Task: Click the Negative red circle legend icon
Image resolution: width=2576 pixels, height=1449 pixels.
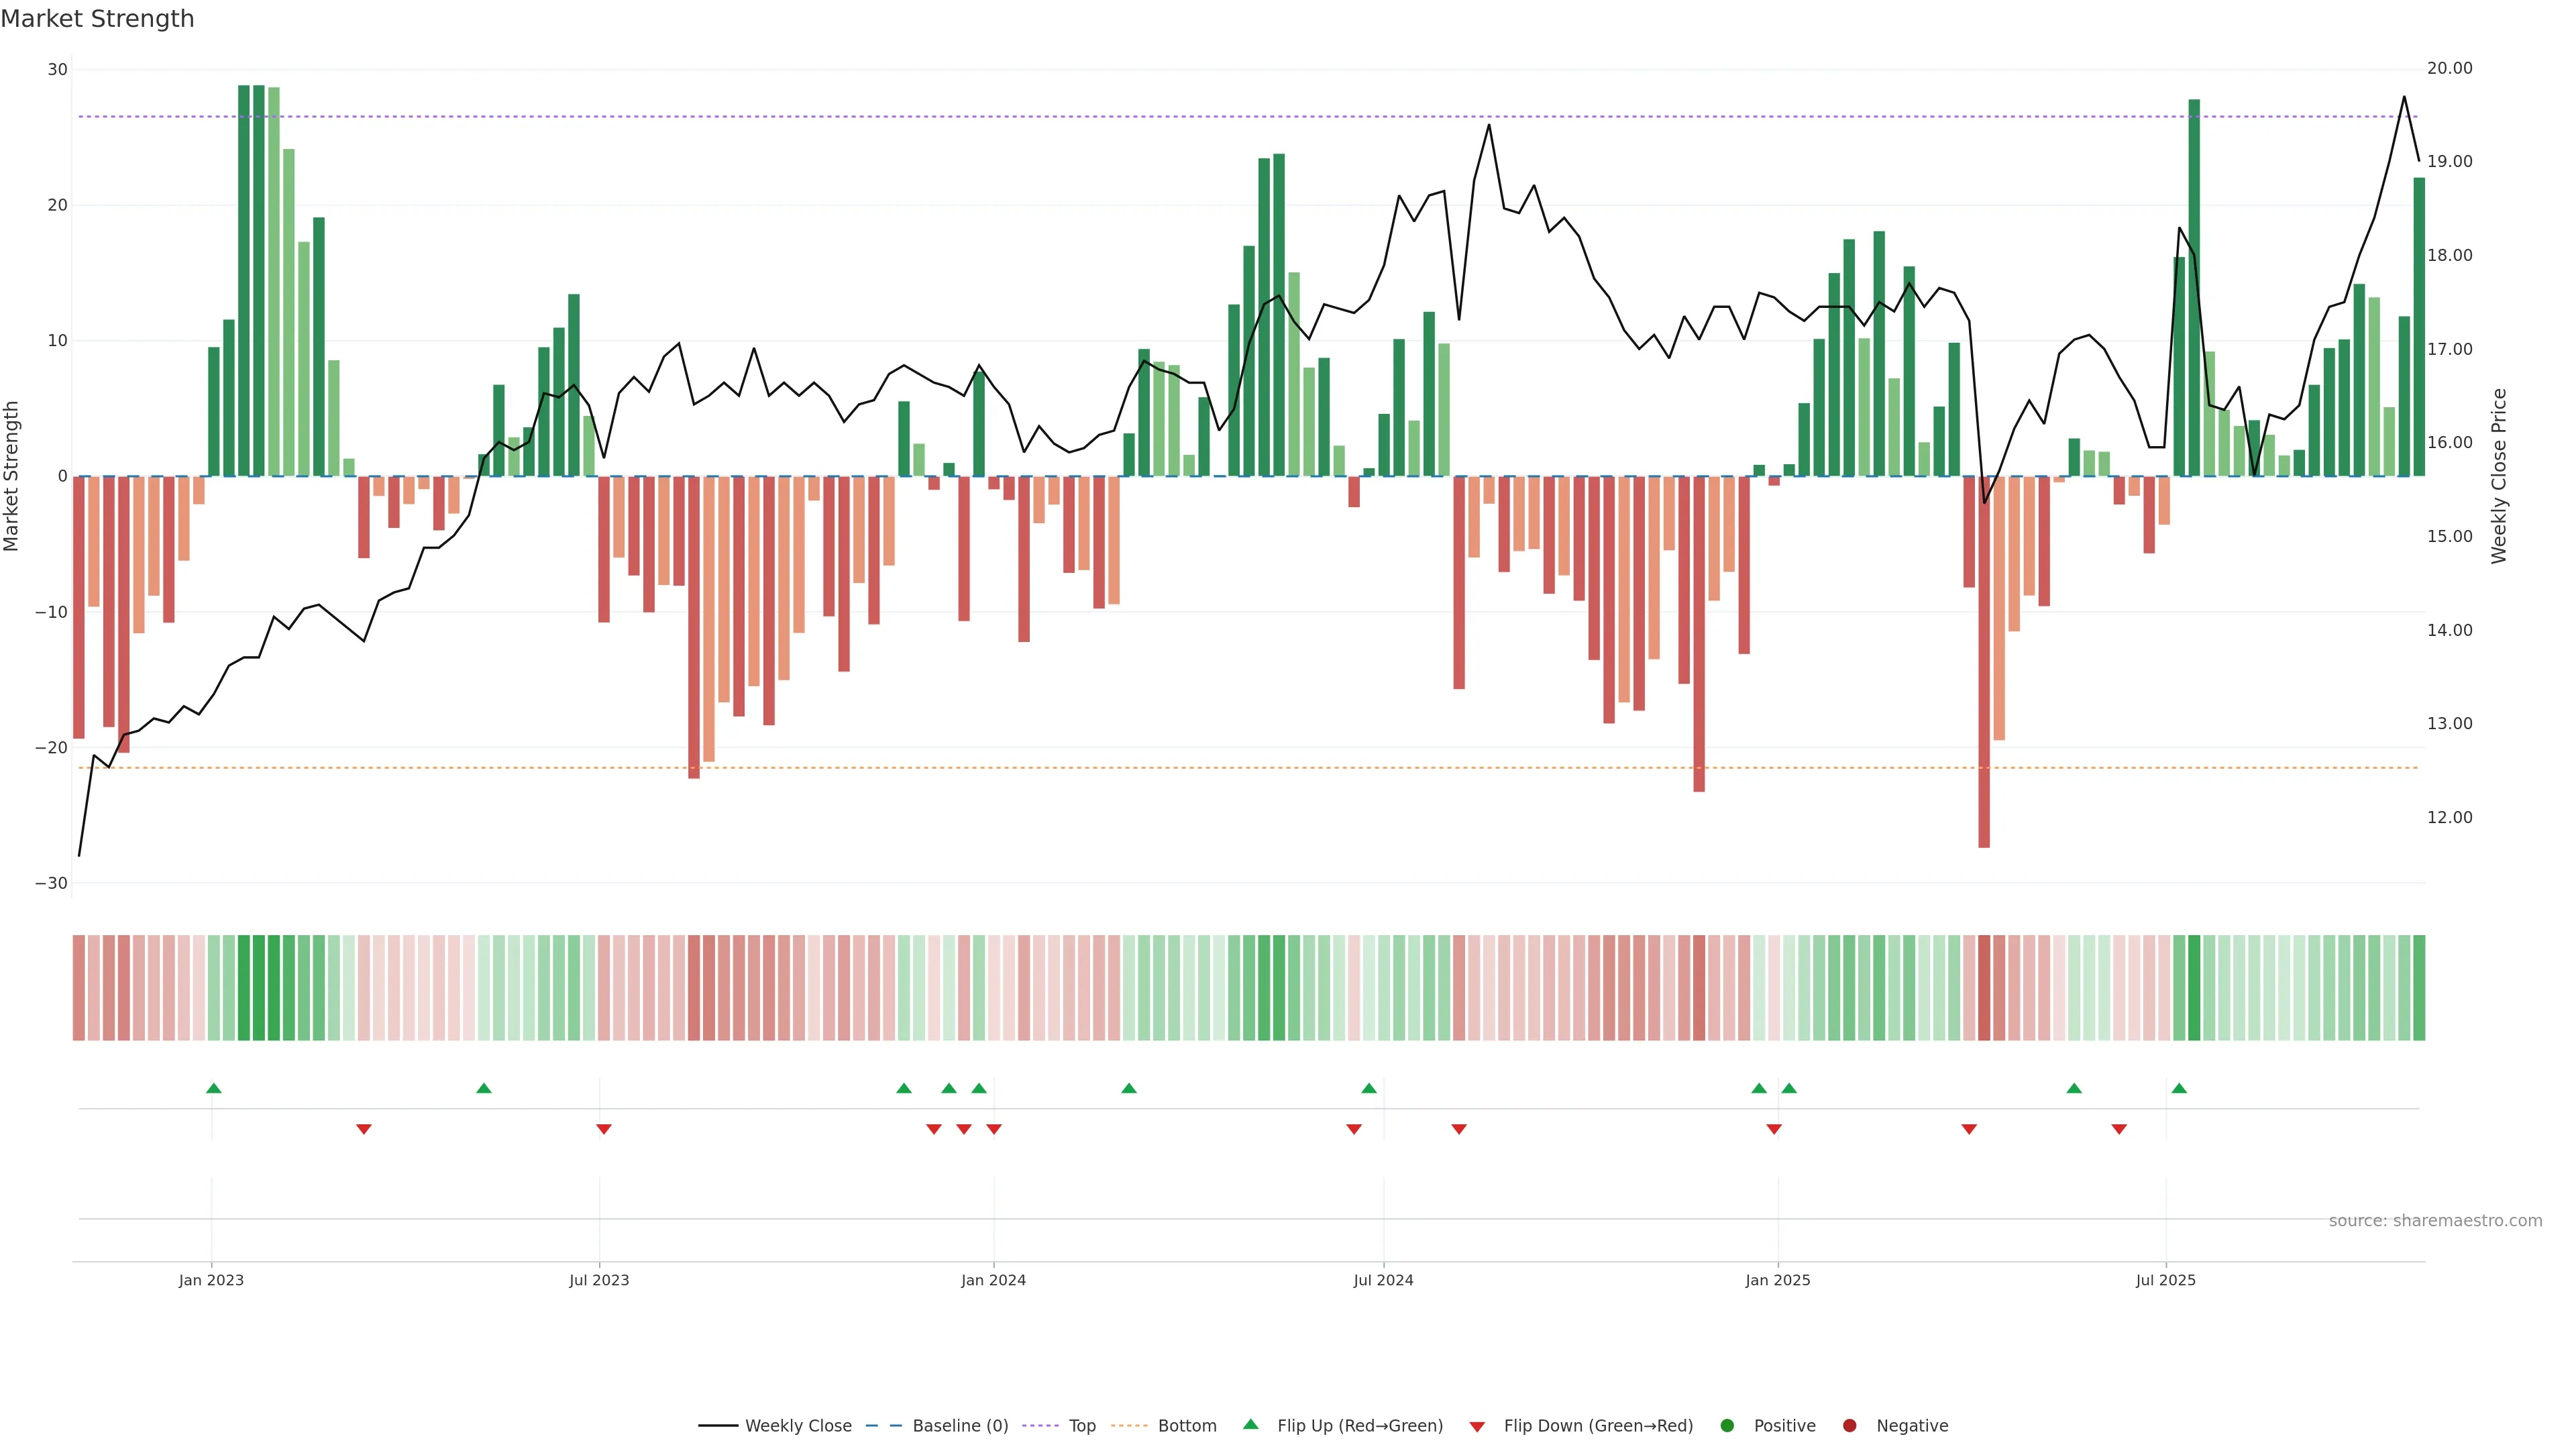Action: [1849, 1425]
